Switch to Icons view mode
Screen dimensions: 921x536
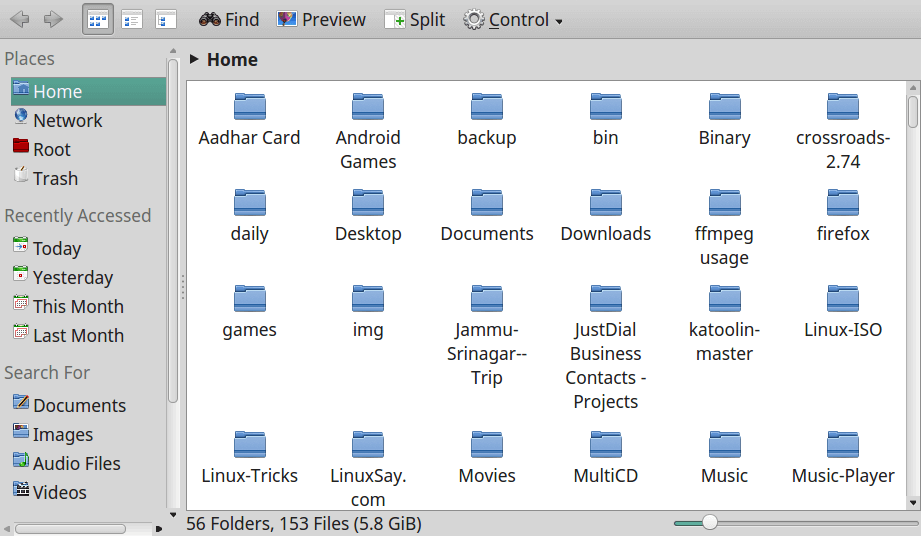[x=98, y=19]
